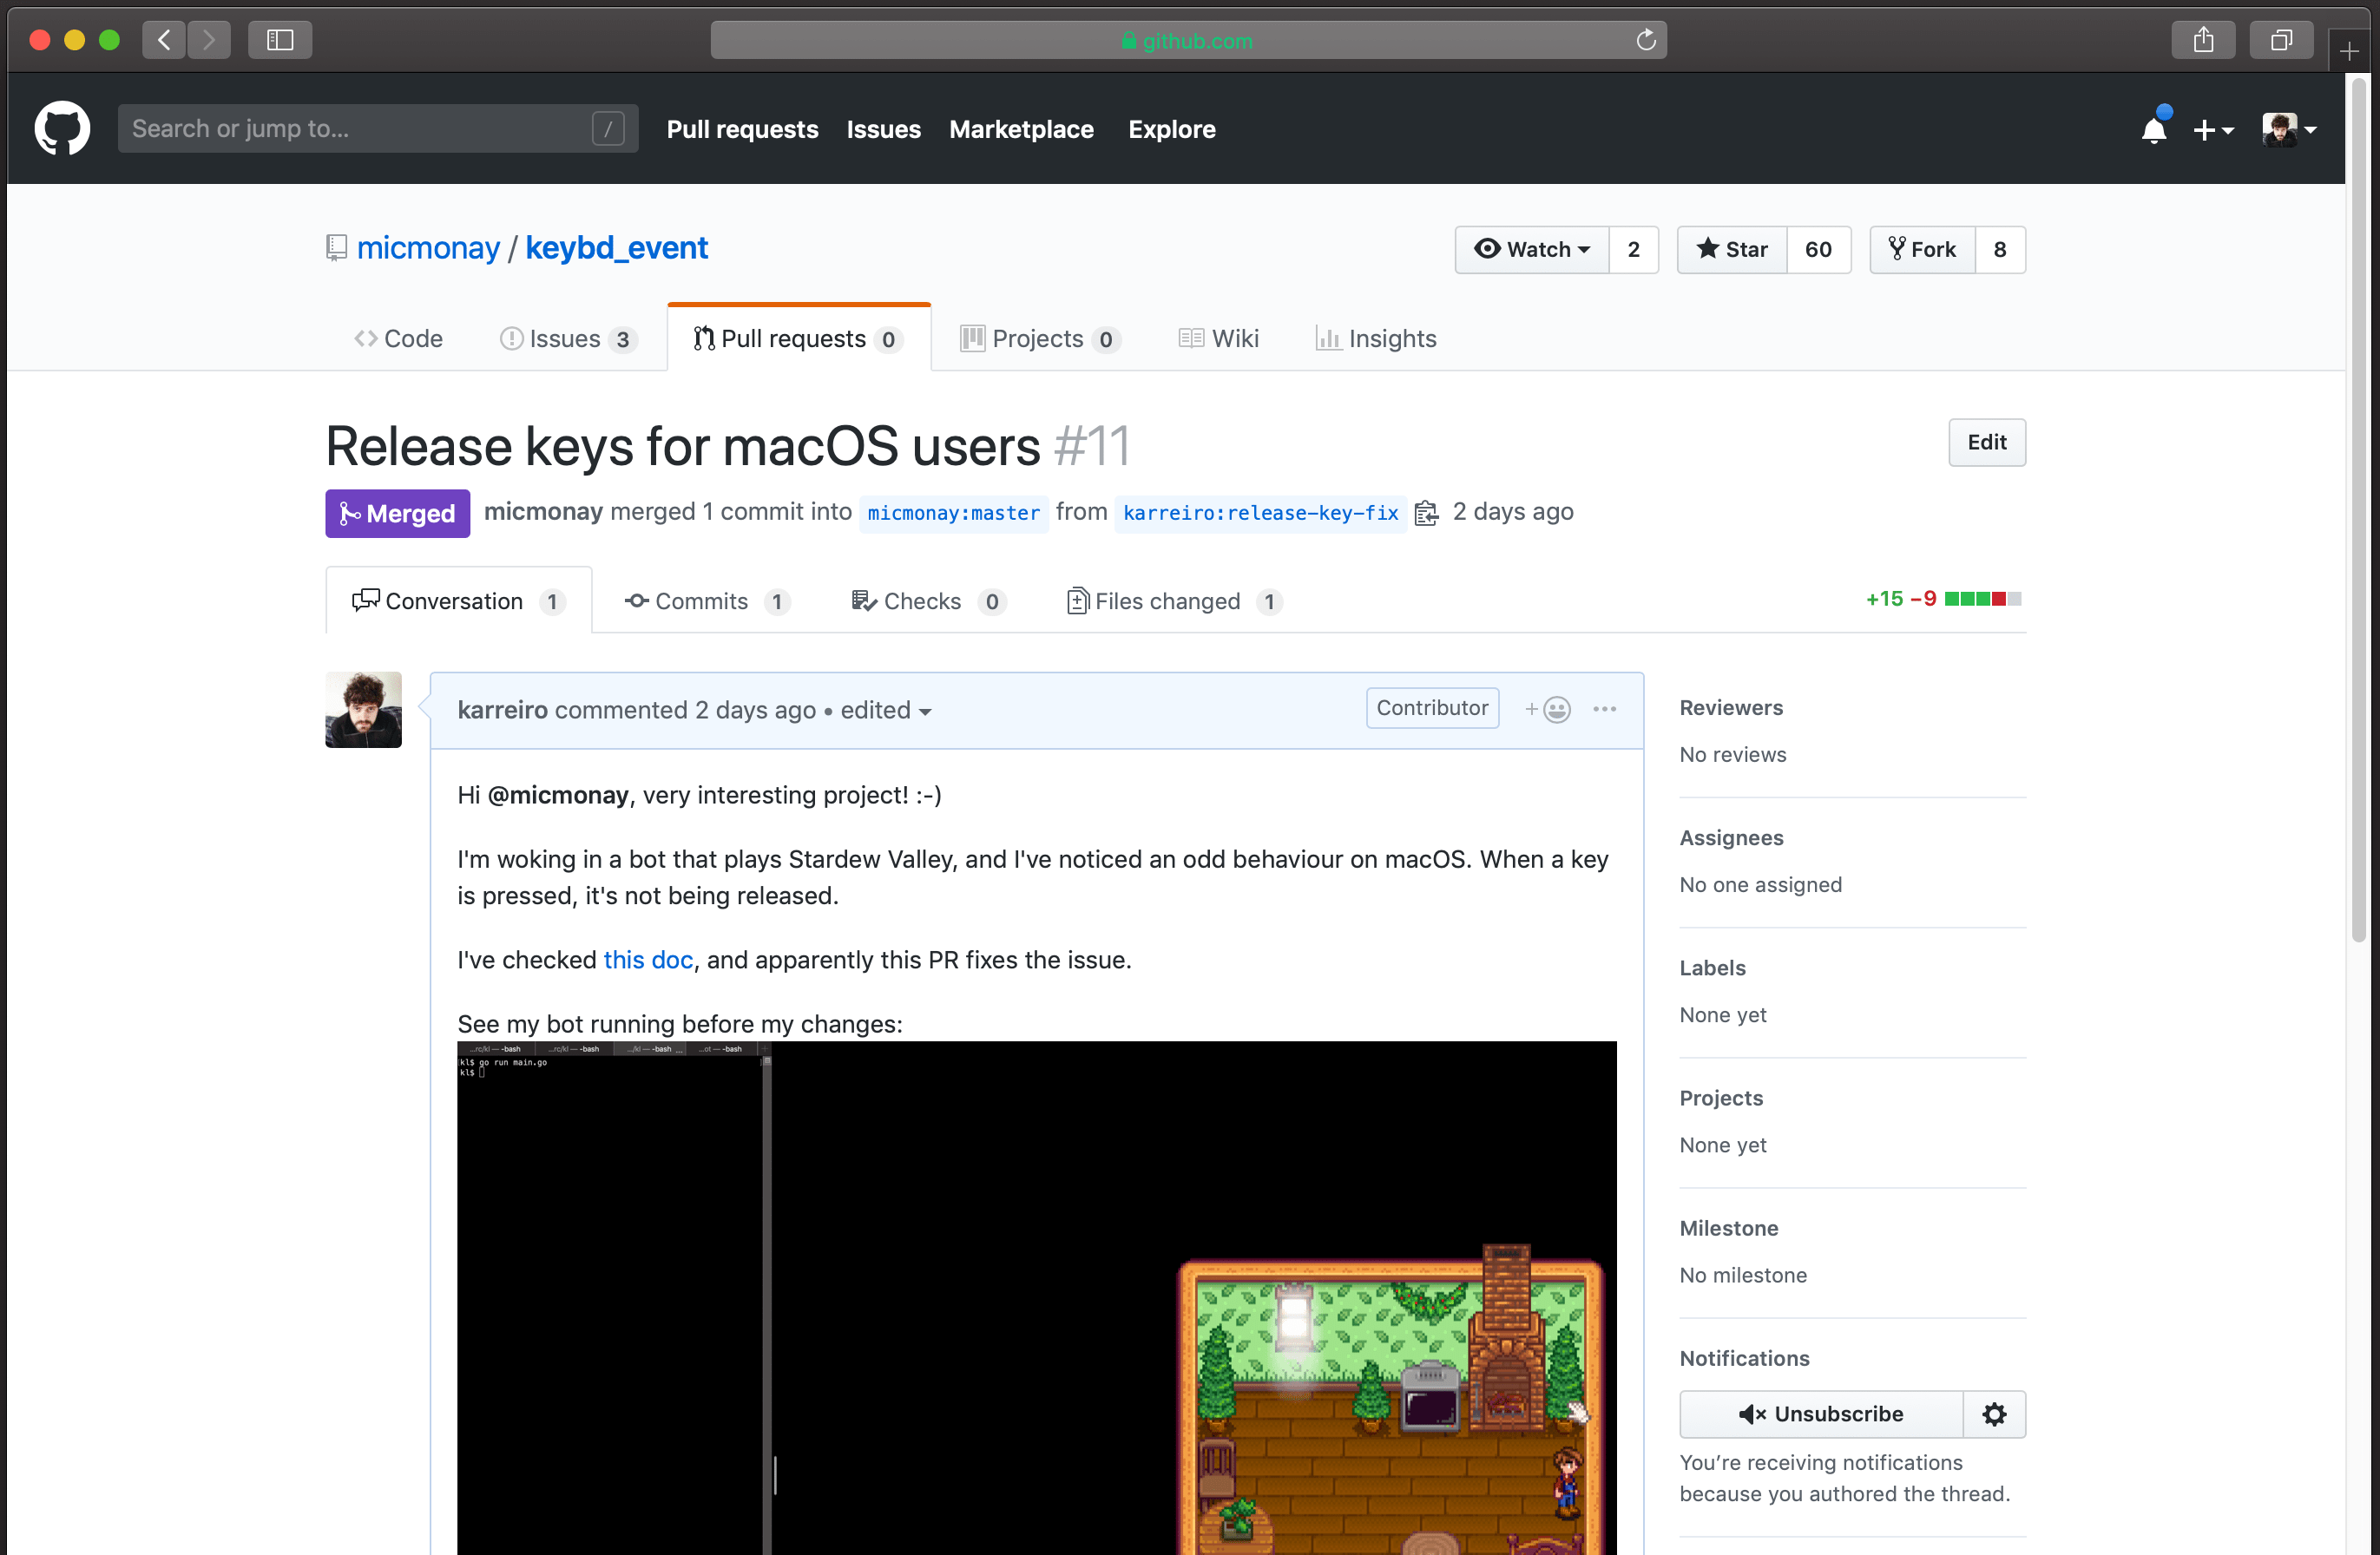View the 60 stargazers count

click(x=1818, y=249)
